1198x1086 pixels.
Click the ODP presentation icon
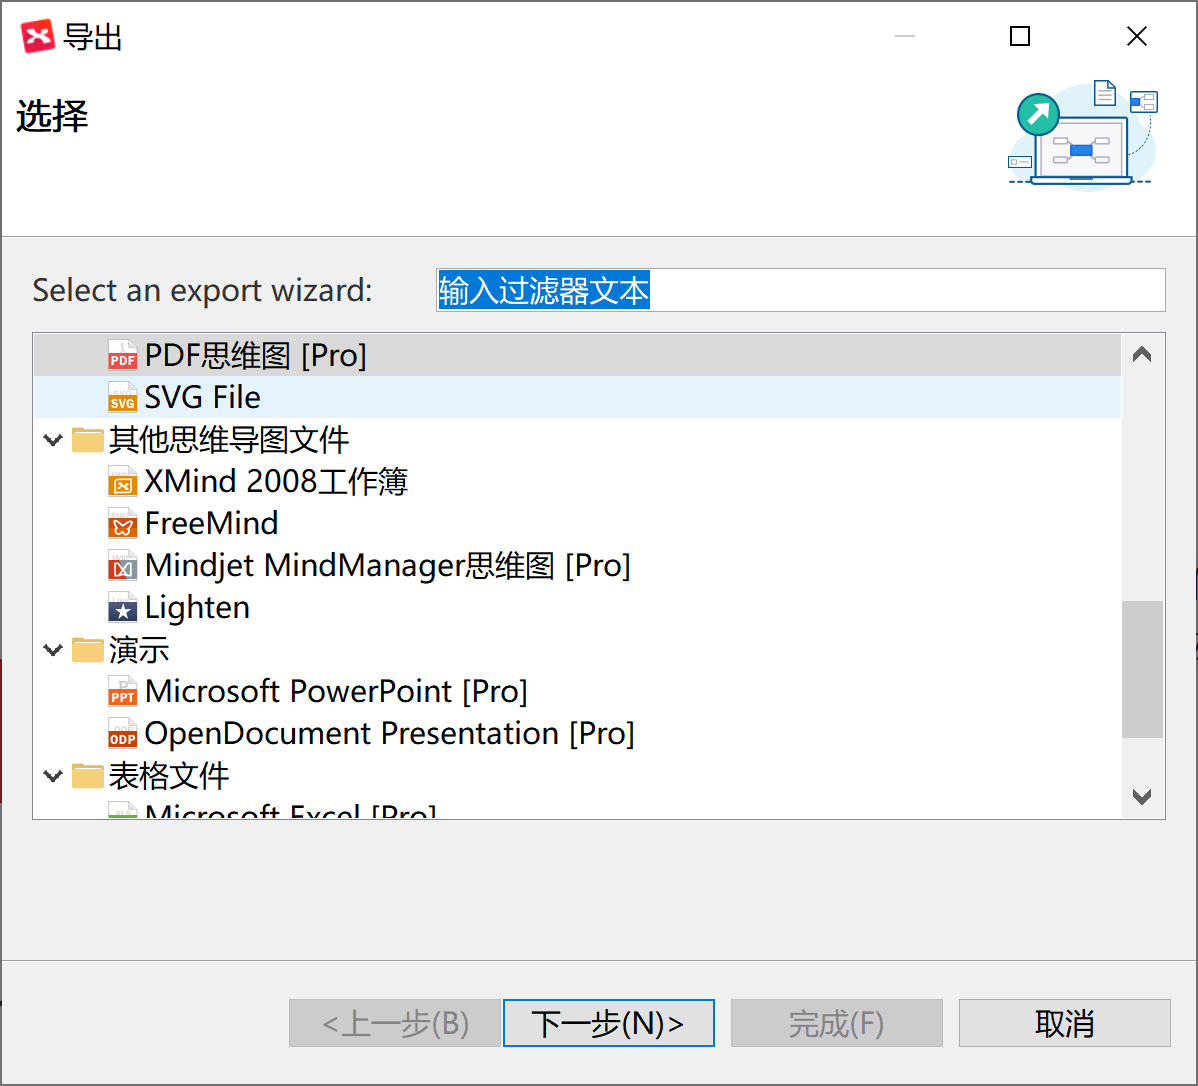[122, 734]
